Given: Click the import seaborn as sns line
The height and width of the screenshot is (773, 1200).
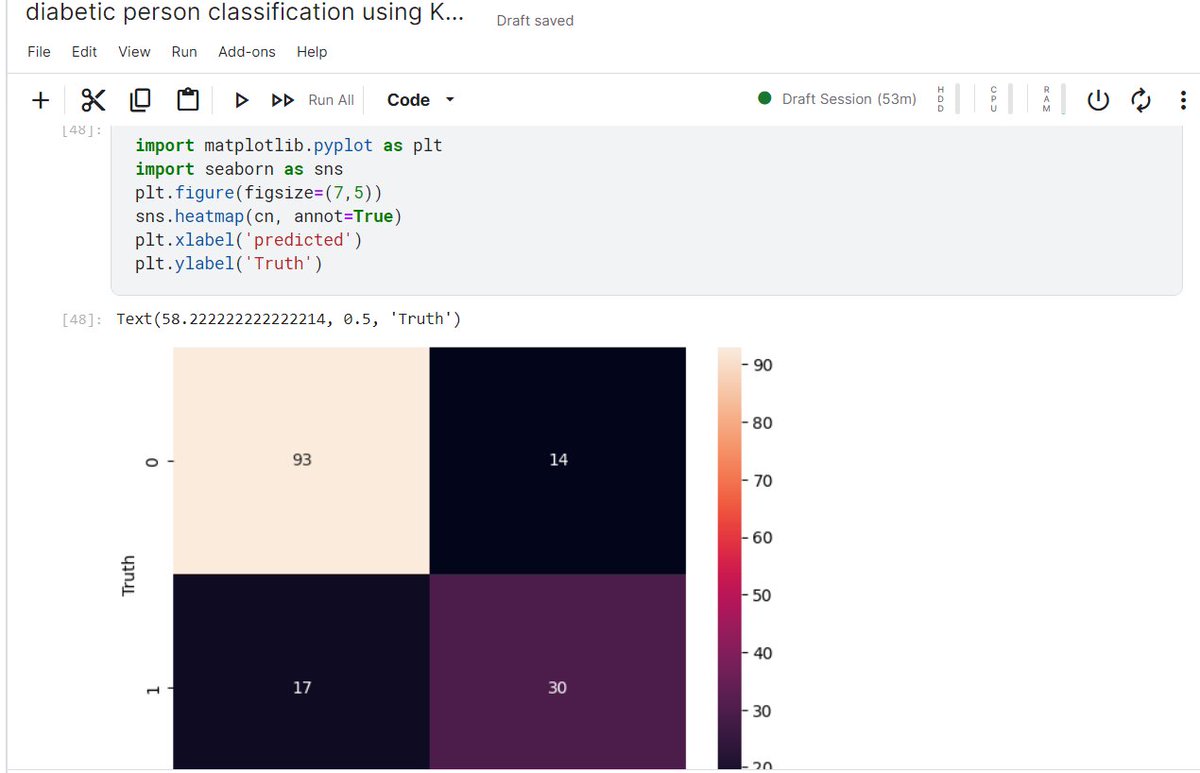Looking at the screenshot, I should tap(239, 169).
